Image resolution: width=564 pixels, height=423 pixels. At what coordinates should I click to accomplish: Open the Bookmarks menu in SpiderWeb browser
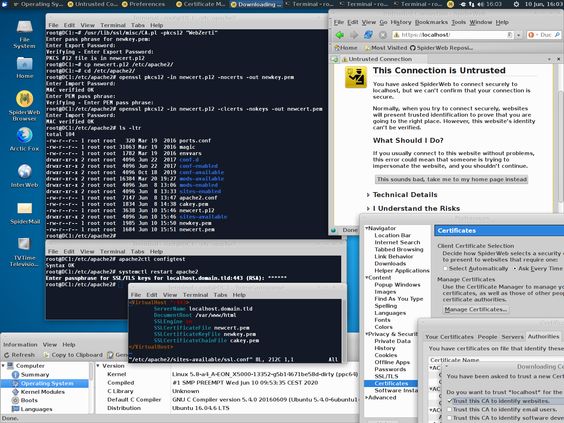pyautogui.click(x=431, y=22)
